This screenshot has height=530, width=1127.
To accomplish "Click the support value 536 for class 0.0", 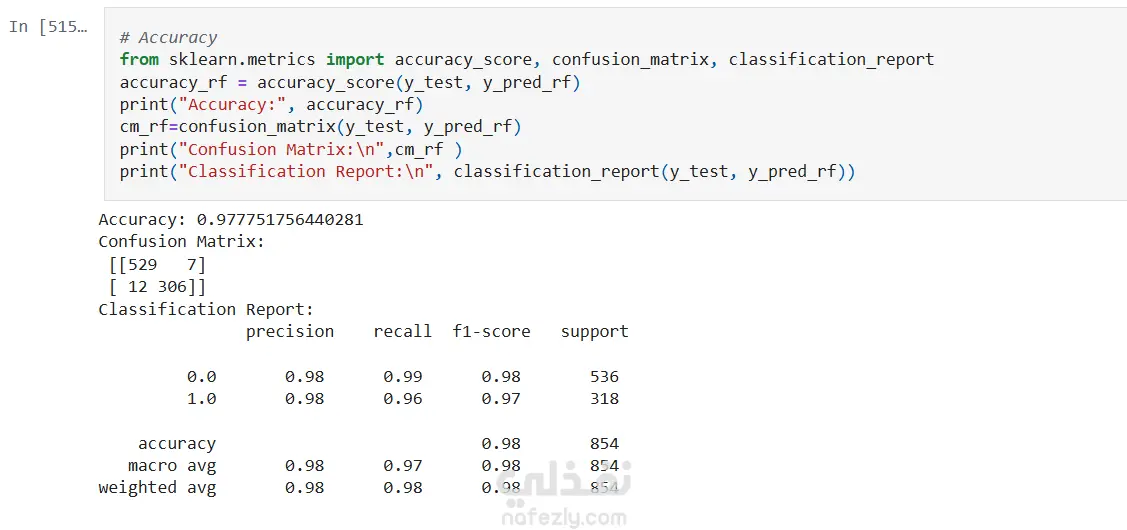I will pos(604,376).
